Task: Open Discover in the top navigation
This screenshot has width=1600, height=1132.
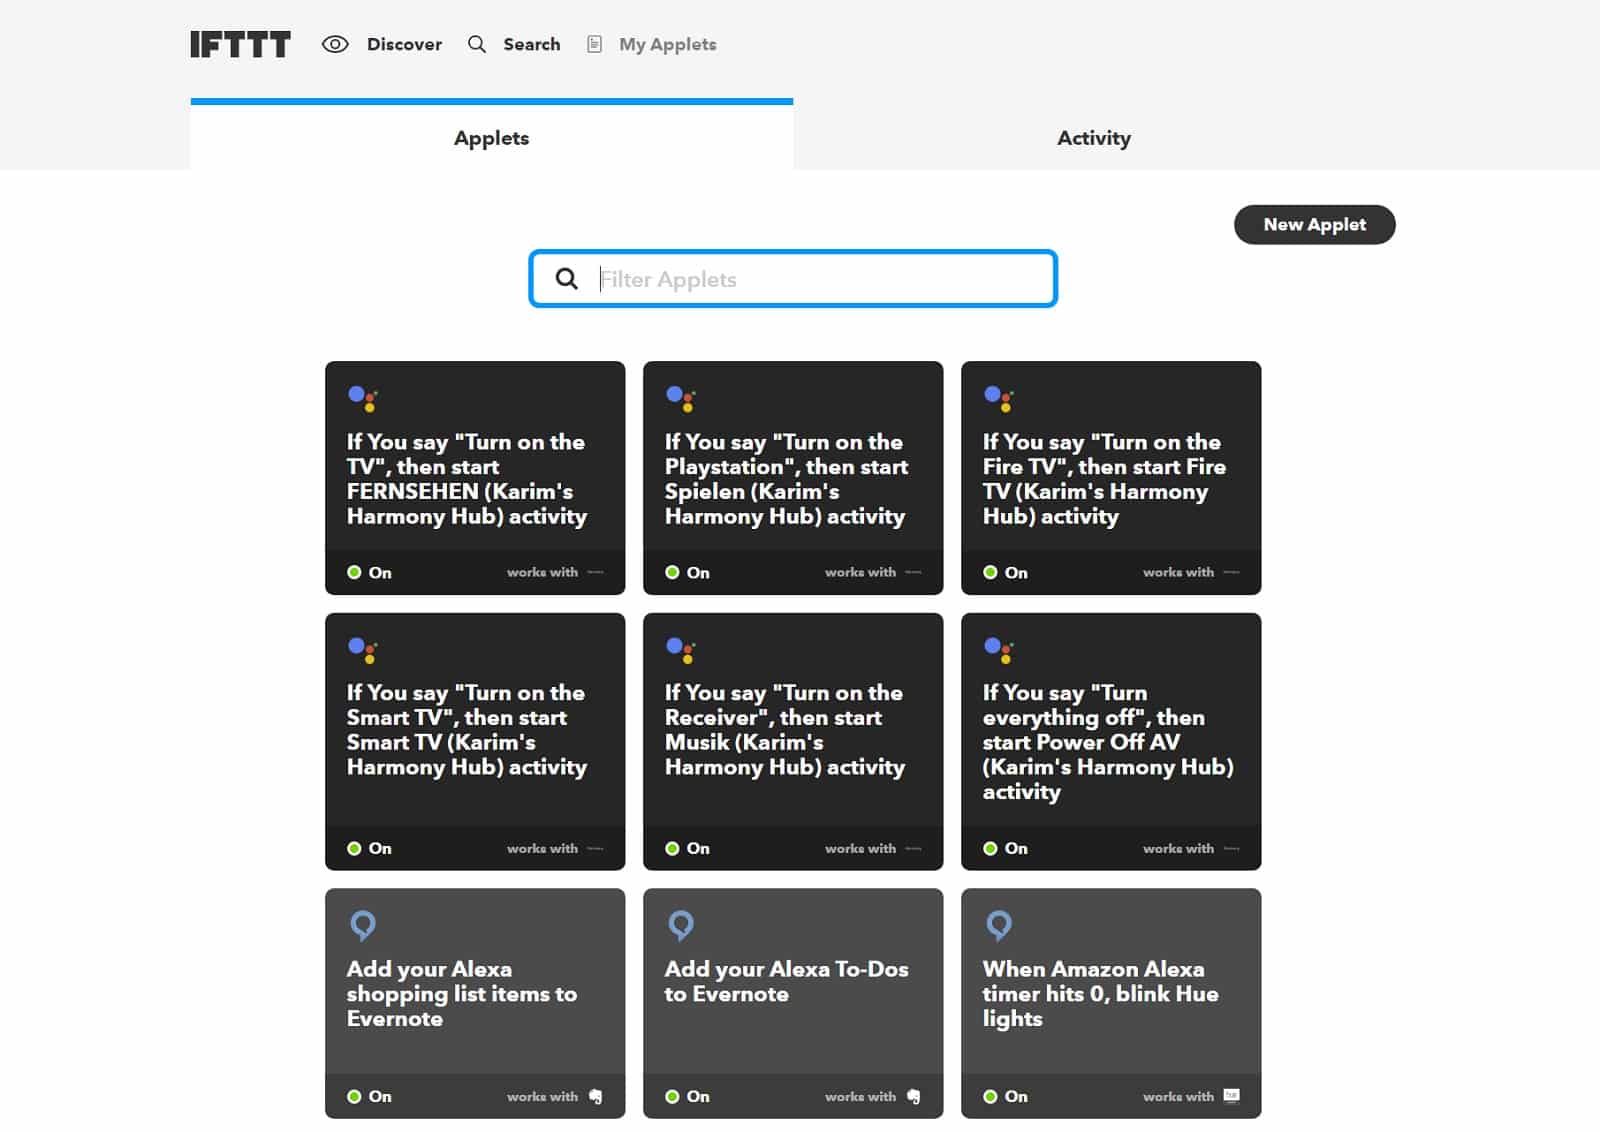Action: pos(404,44)
